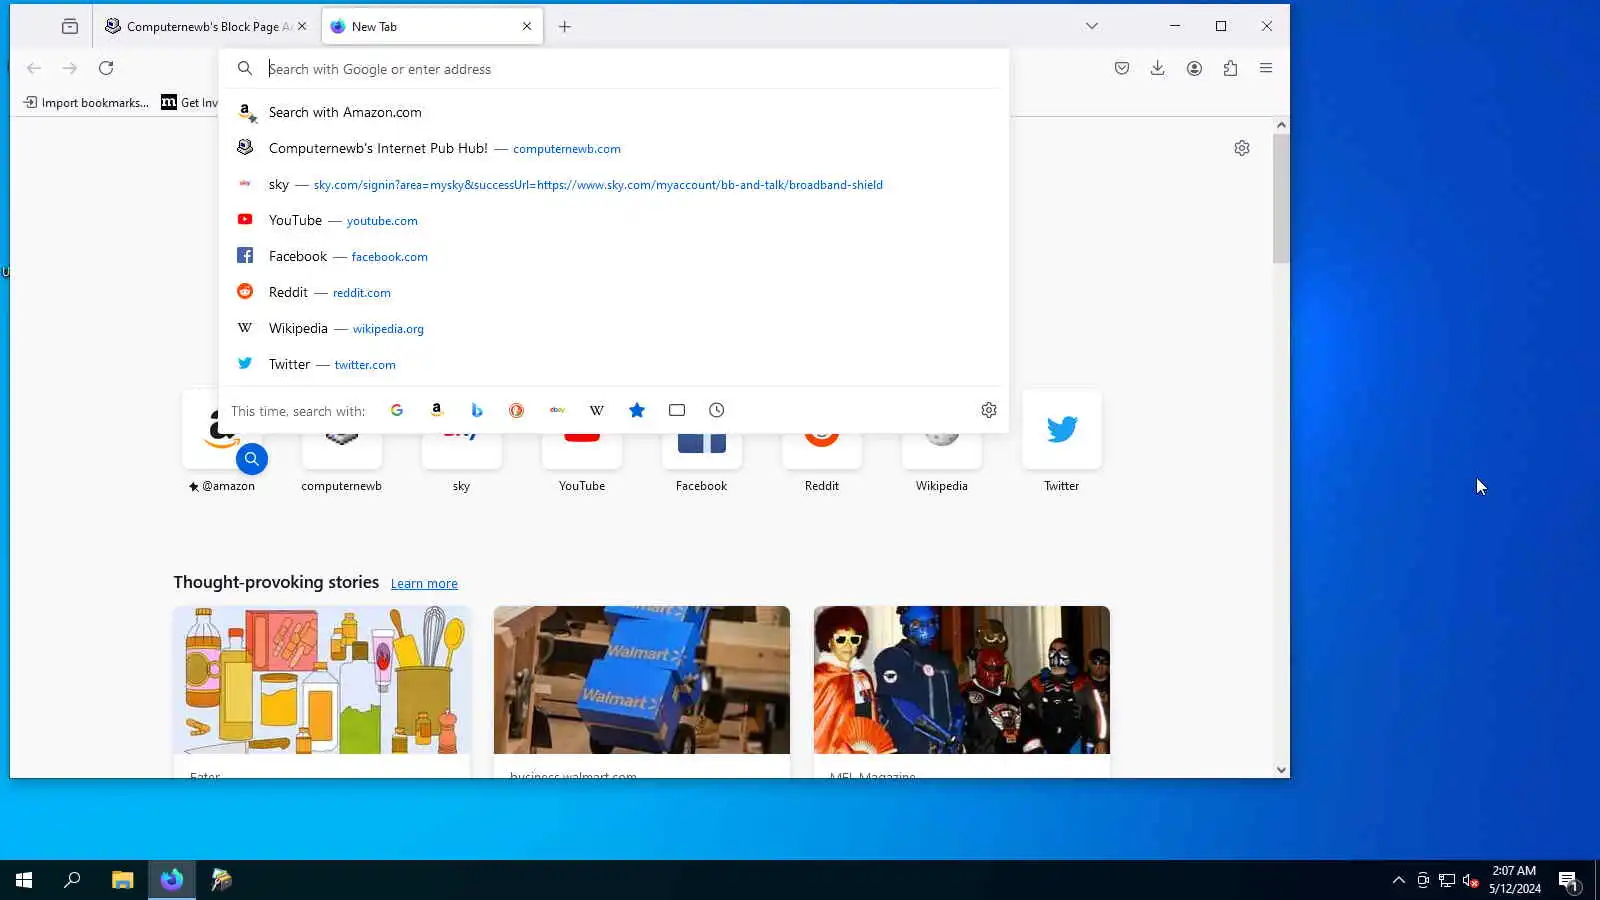Personalize New Tab with gear icon
Image resolution: width=1600 pixels, height=900 pixels.
click(x=1242, y=148)
